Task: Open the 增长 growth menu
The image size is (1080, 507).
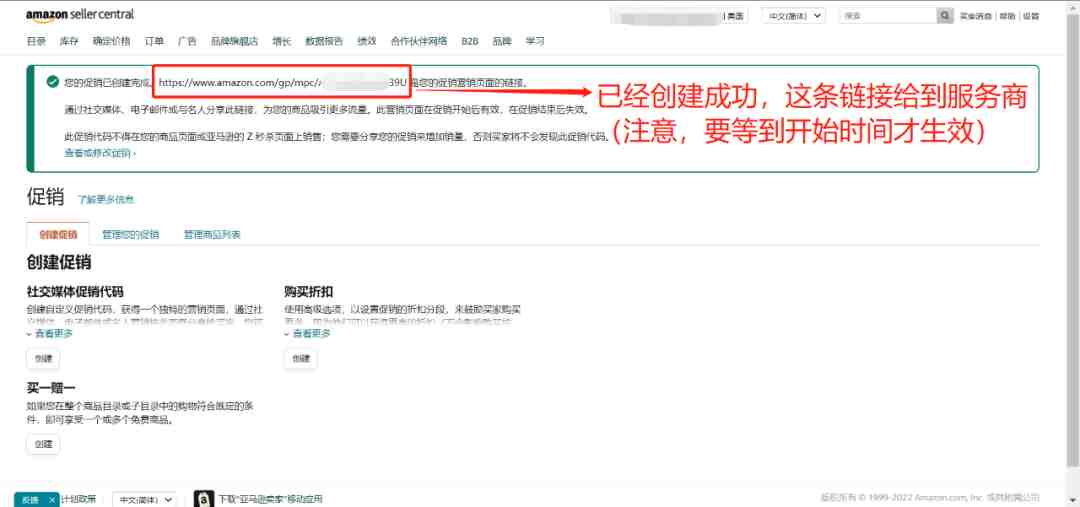Action: point(282,41)
